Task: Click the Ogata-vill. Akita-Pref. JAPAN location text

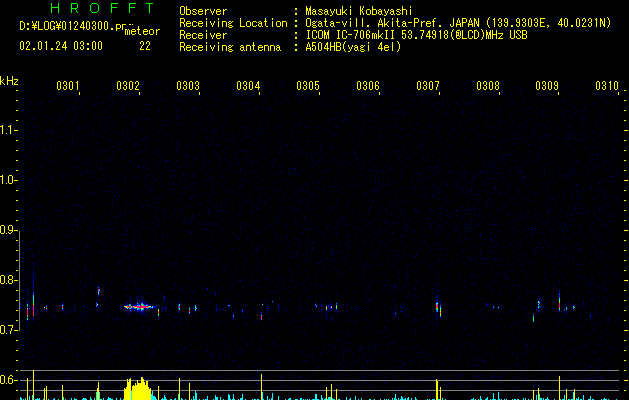Action: pos(458,23)
